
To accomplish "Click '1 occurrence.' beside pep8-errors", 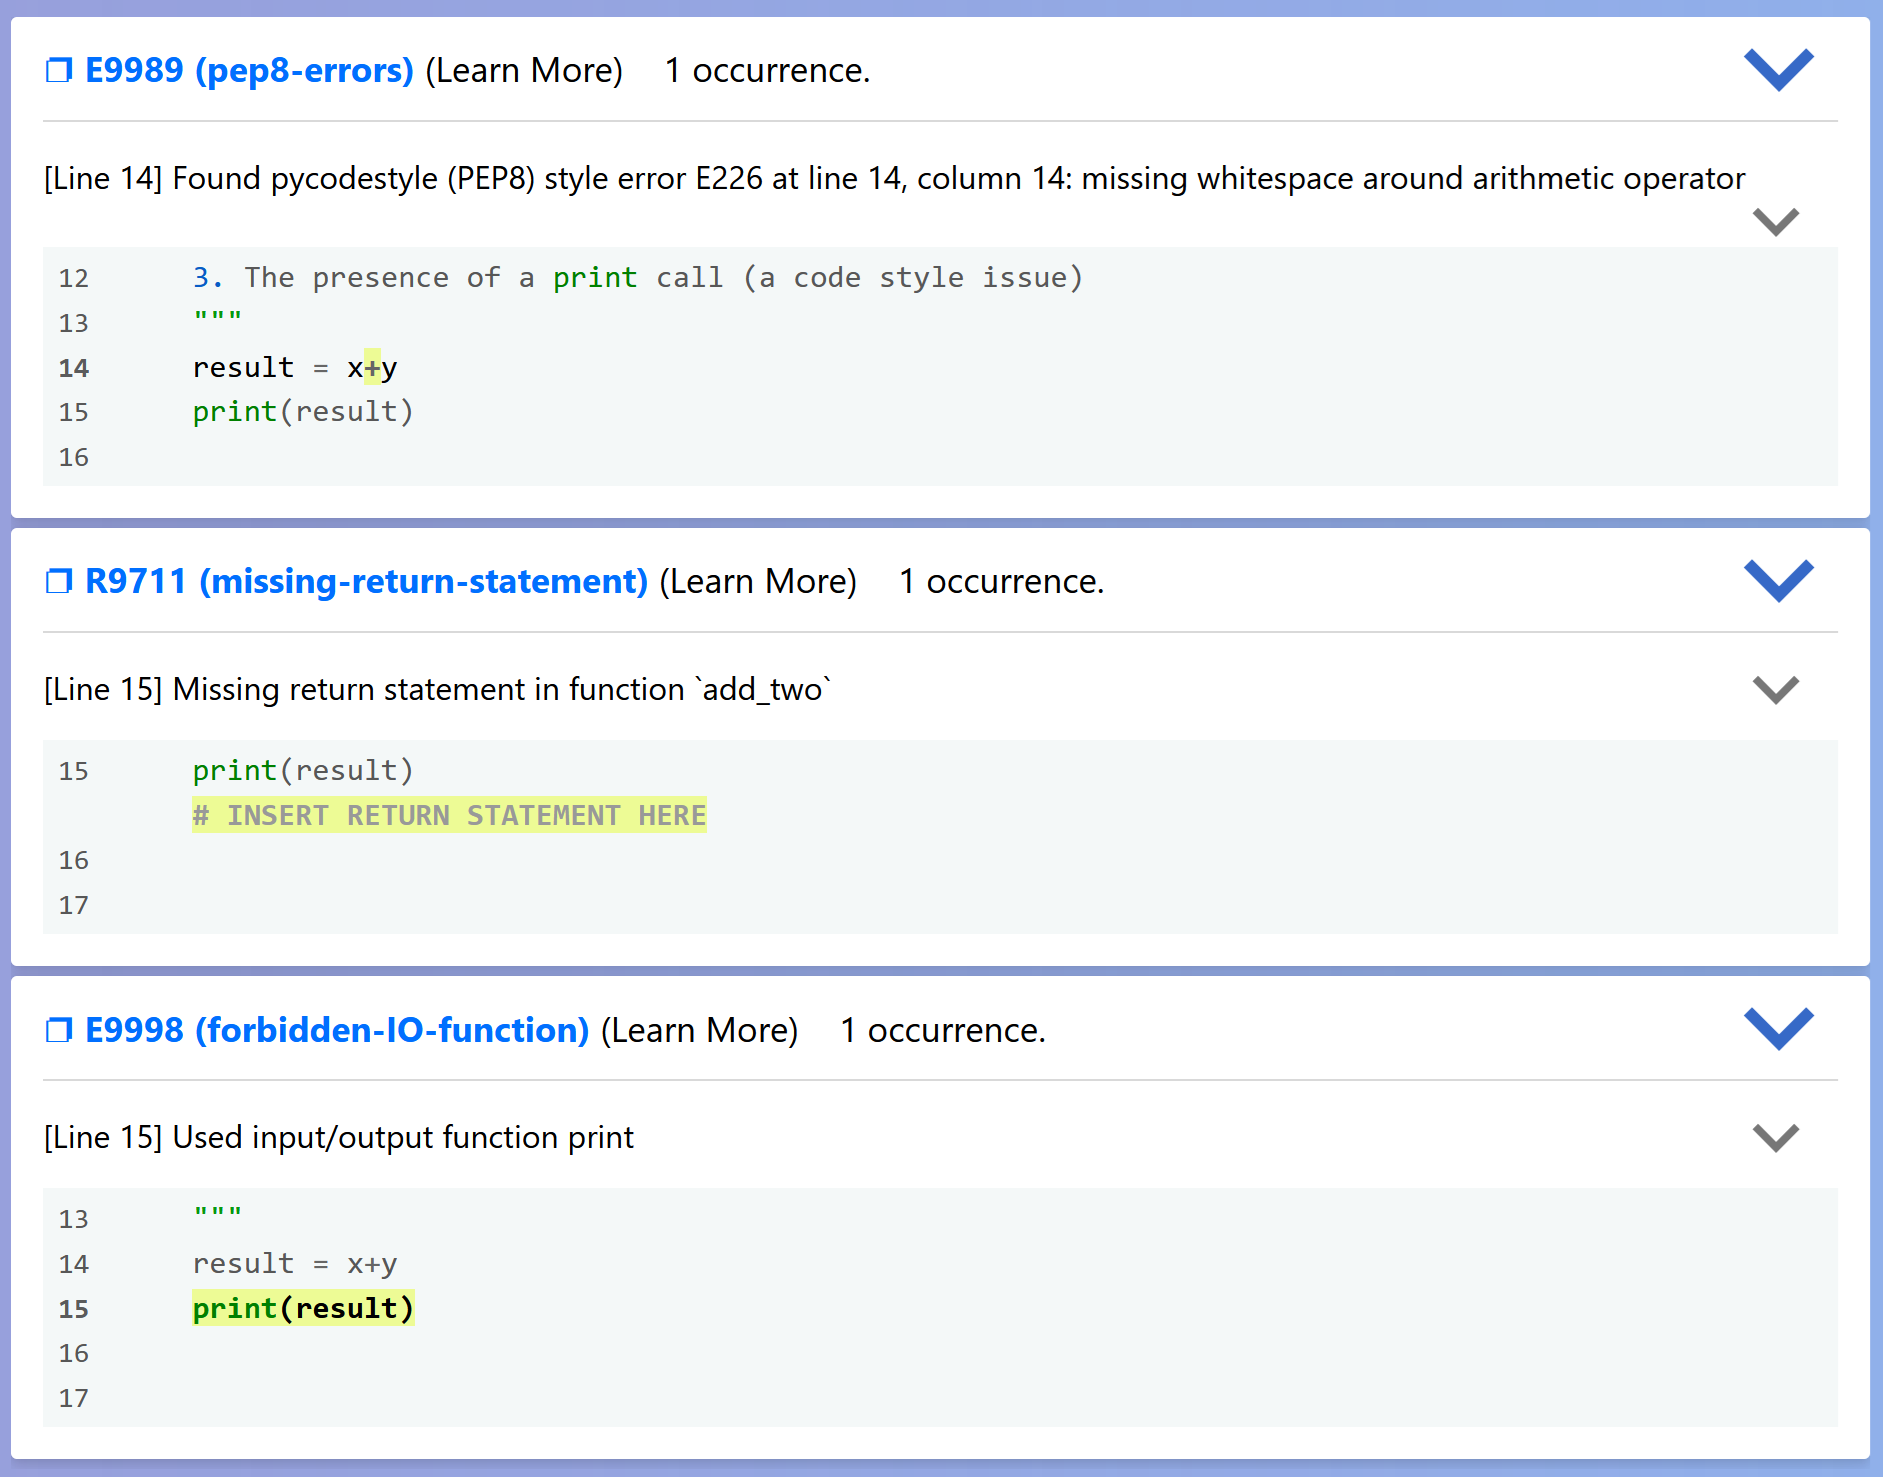I will (x=767, y=70).
